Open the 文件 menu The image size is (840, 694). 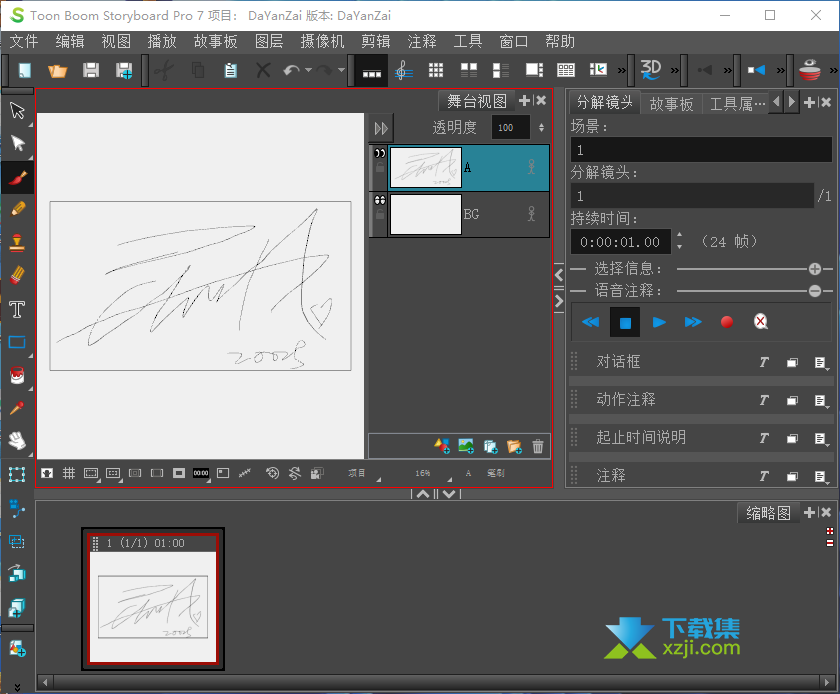[x=24, y=41]
